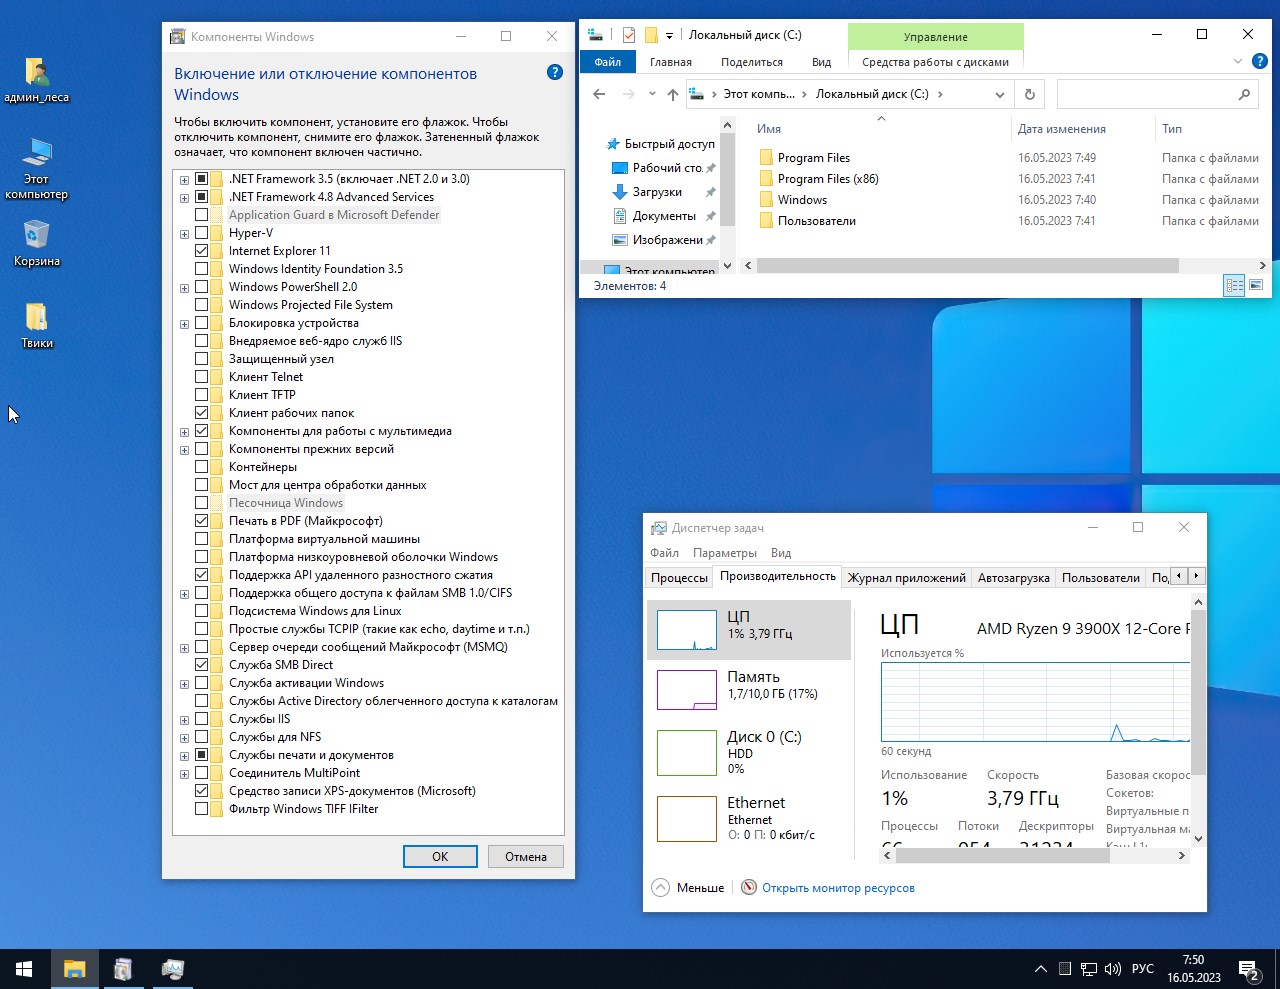Viewport: 1280px width, 989px height.
Task: Click the up-arrow navigation button in Explorer
Action: coord(673,94)
